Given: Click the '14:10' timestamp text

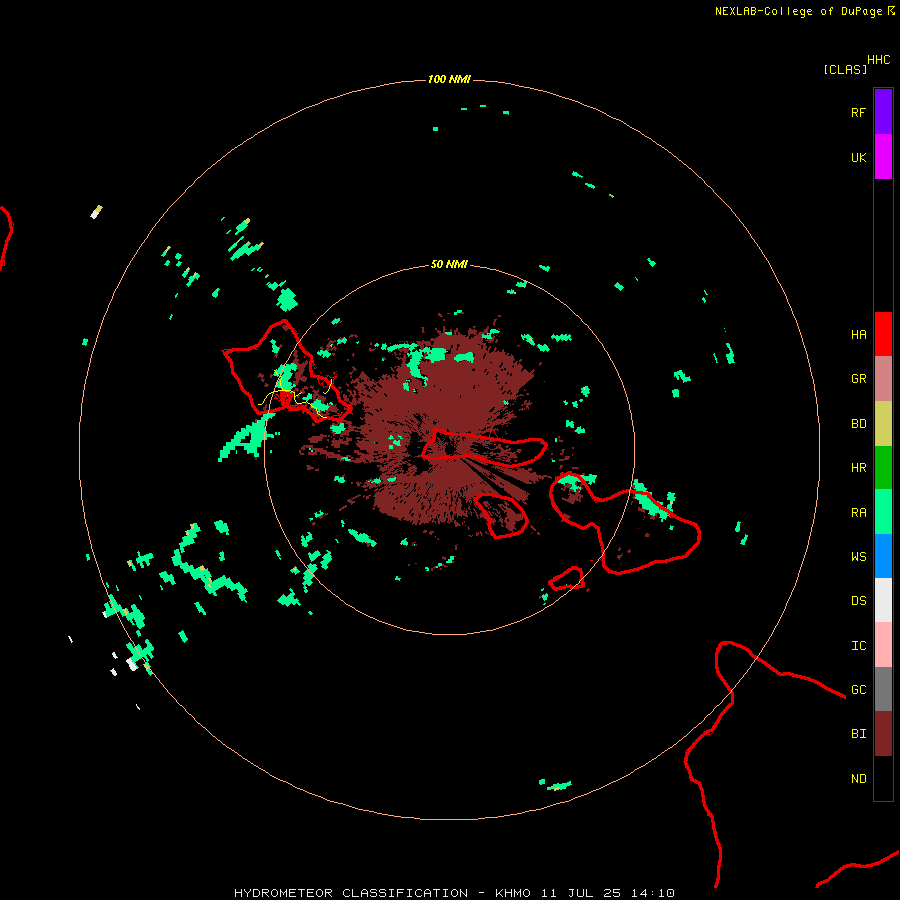Looking at the screenshot, I should 652,893.
